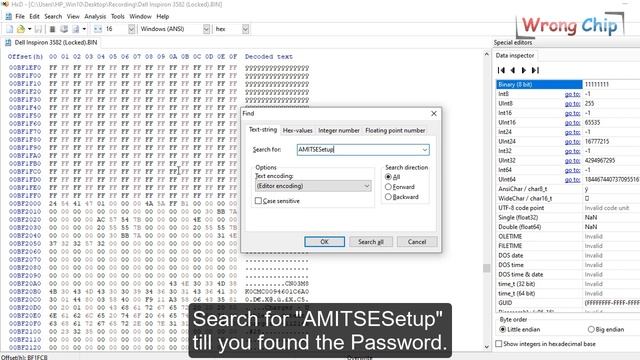
Task: Open the Text encoding dropdown
Action: (x=313, y=186)
